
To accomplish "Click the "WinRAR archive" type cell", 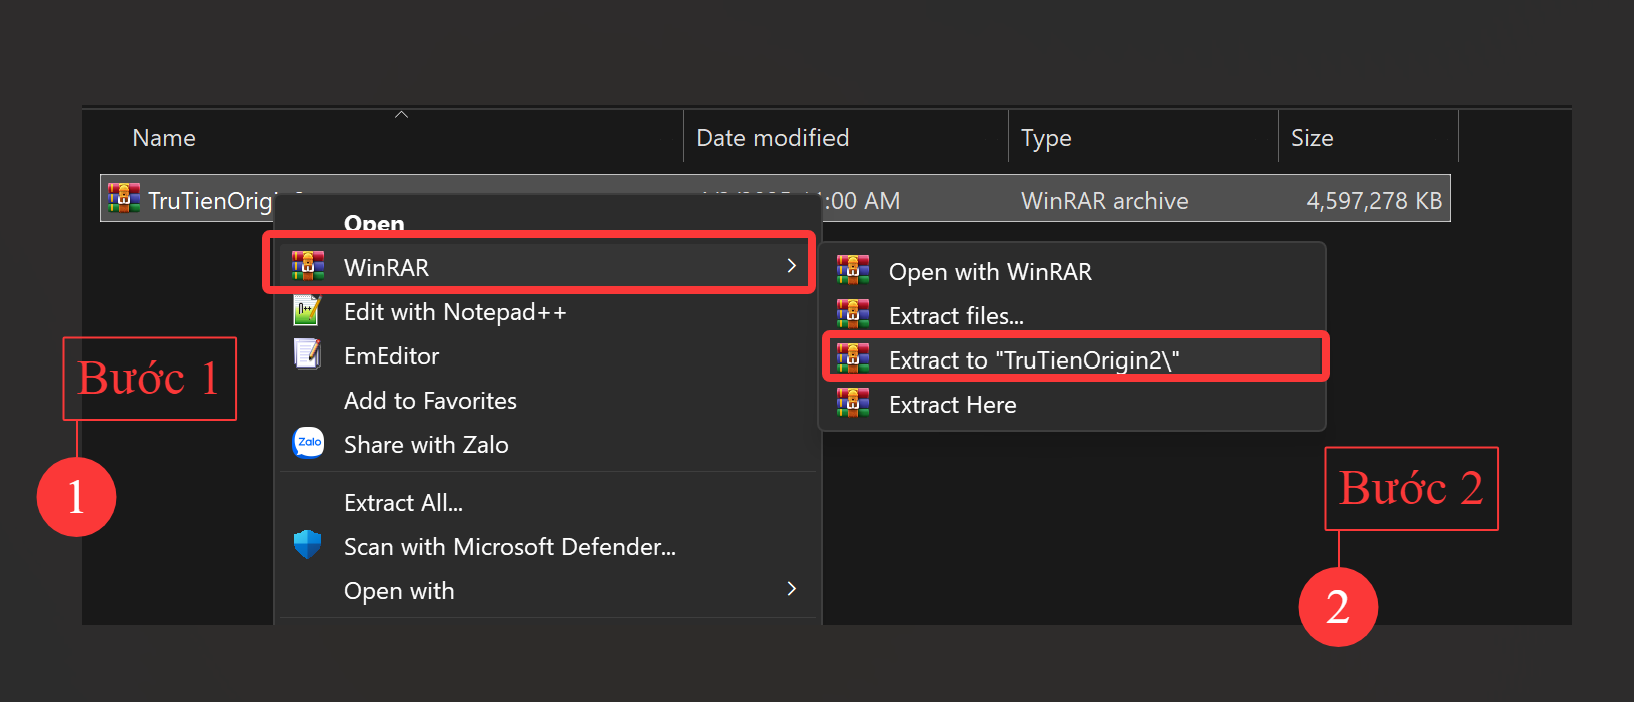I will 1104,201.
